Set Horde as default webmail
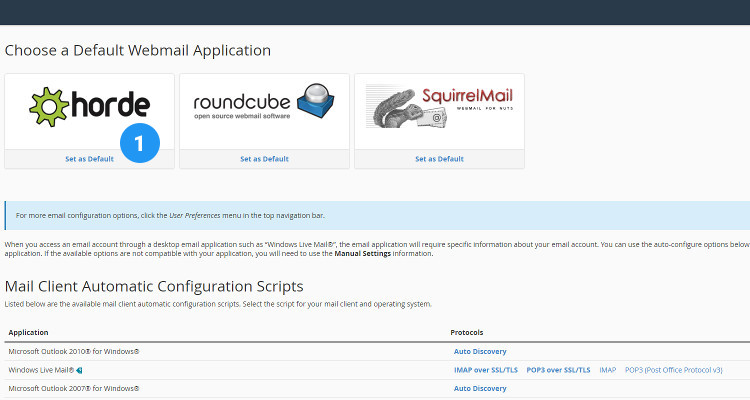750x400 pixels. 89,159
